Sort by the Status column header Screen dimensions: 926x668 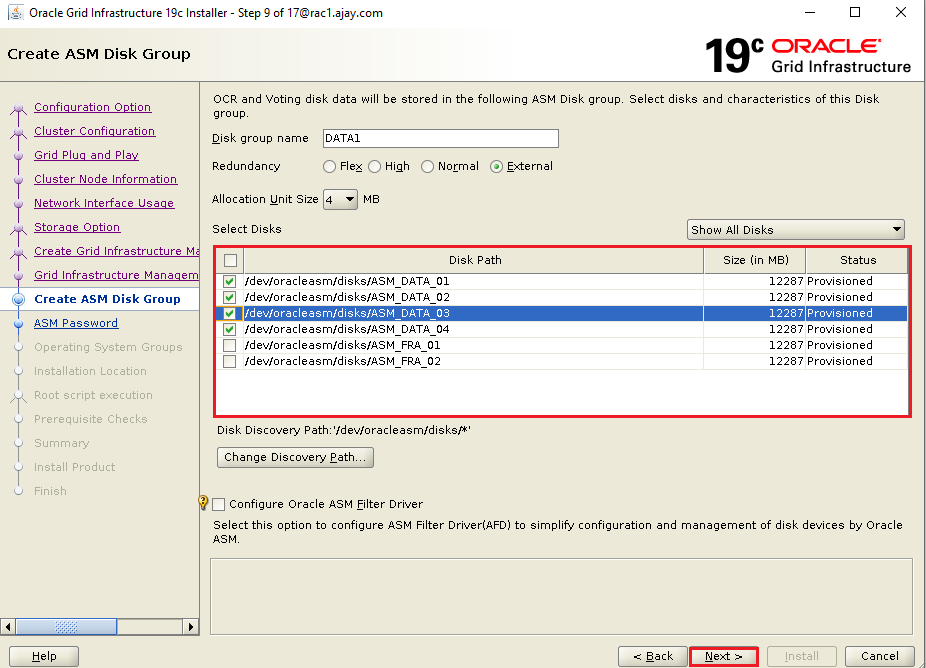pos(857,260)
